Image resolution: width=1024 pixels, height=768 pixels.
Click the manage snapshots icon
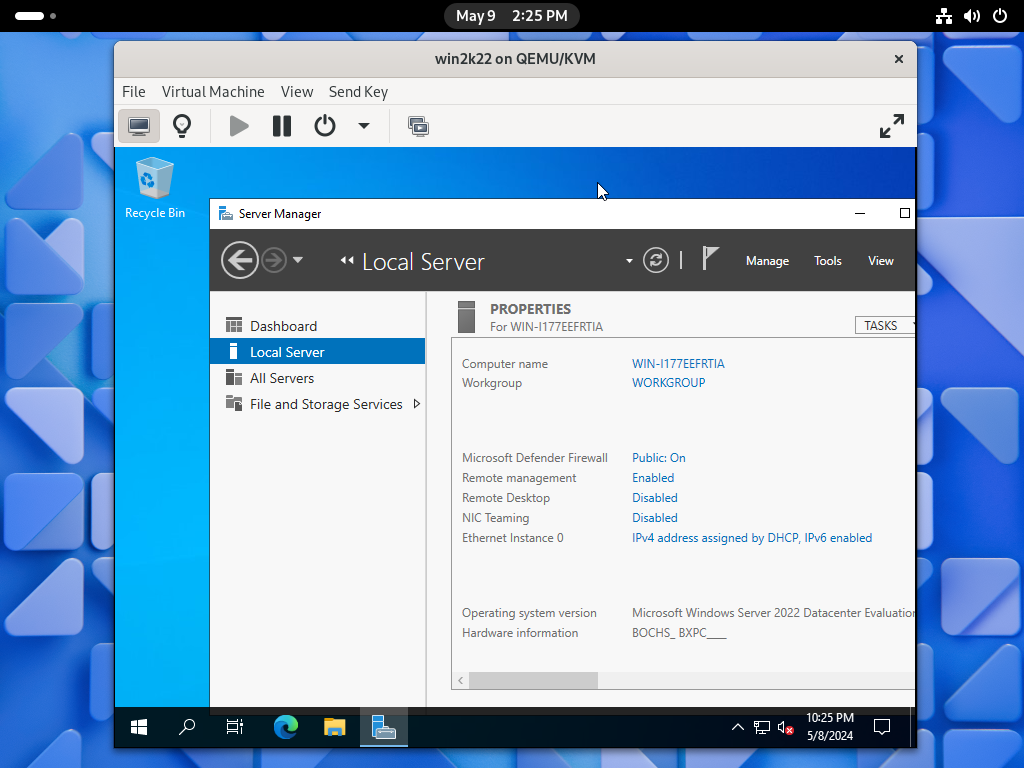click(x=418, y=126)
